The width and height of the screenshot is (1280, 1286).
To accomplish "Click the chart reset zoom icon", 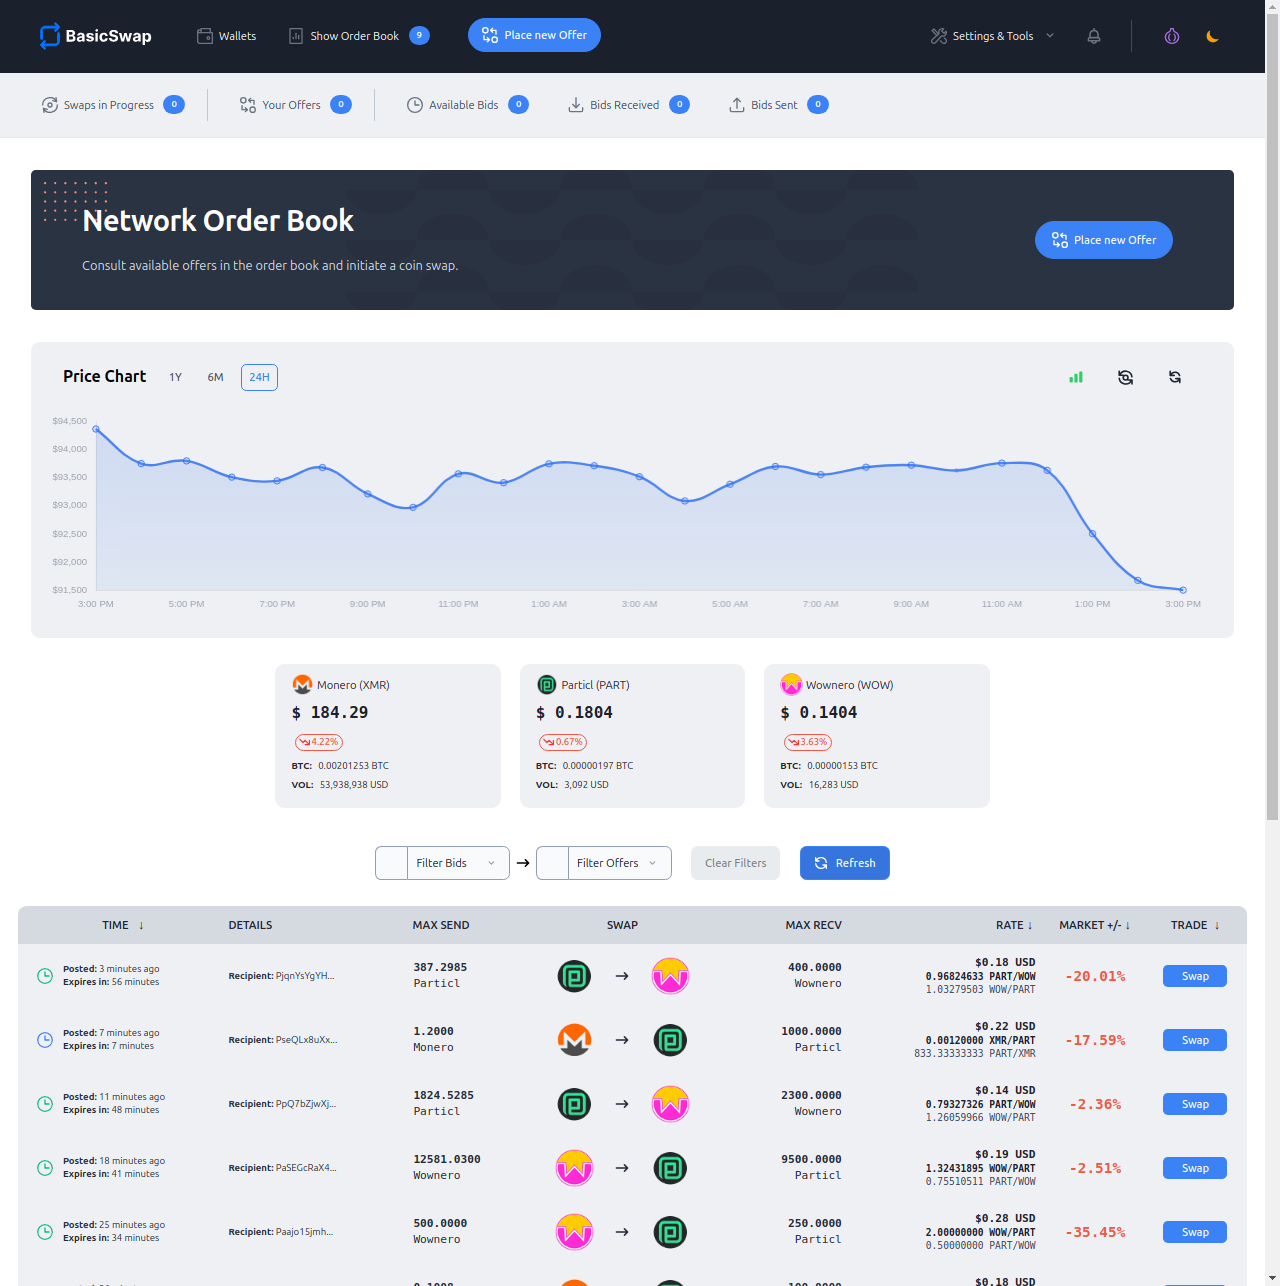I will [x=1125, y=377].
